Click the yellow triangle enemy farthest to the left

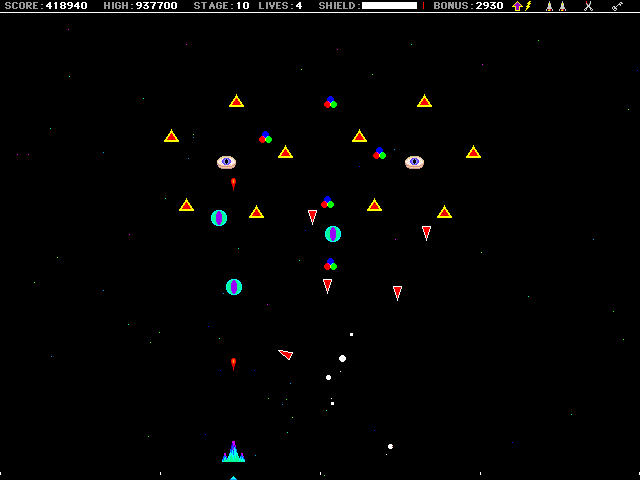[171, 136]
